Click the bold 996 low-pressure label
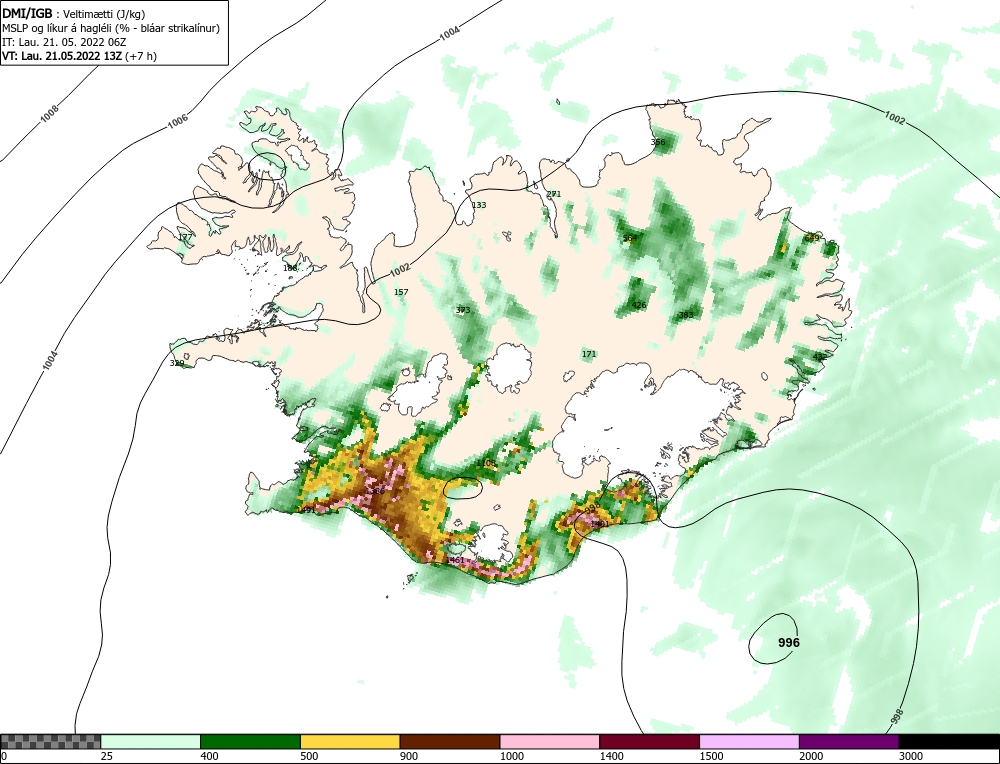The height and width of the screenshot is (764, 1000). coord(789,643)
